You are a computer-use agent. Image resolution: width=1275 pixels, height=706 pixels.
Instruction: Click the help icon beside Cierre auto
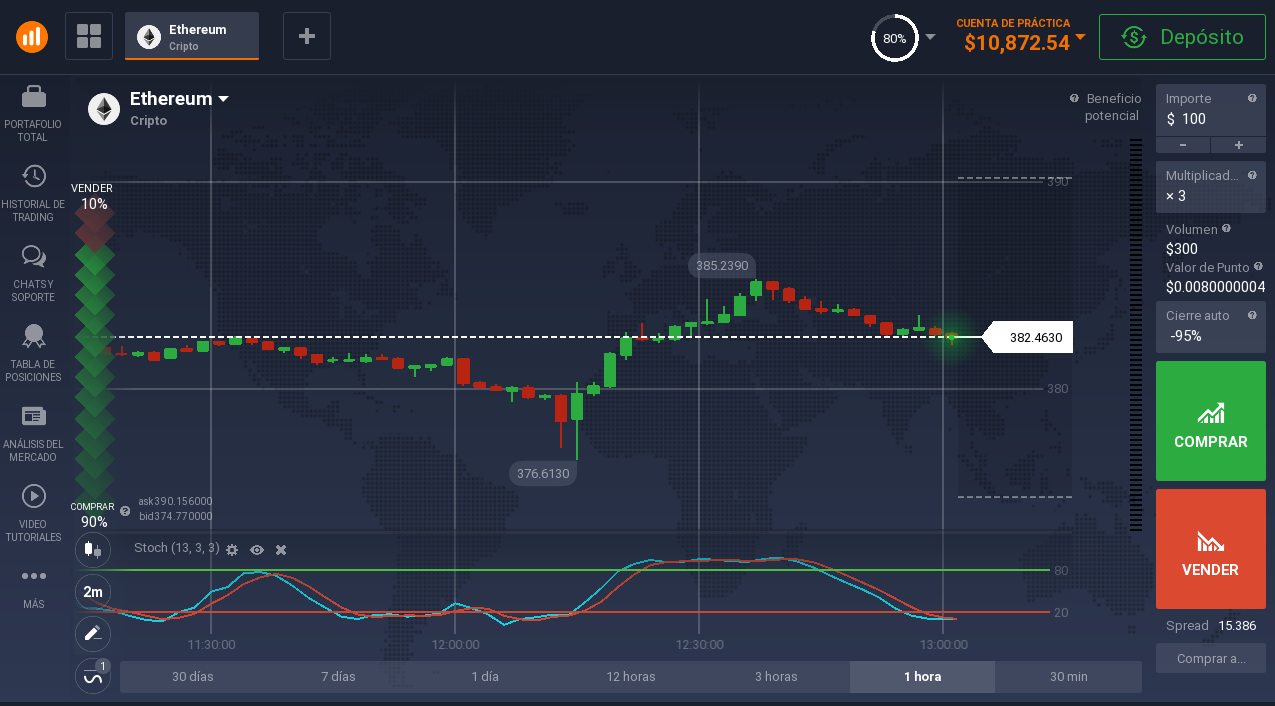[1252, 315]
